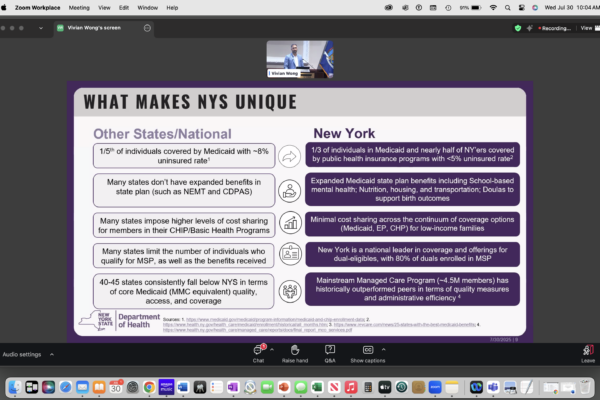This screenshot has width=600, height=400.
Task: Expand the Chat options arrow
Action: (272, 346)
